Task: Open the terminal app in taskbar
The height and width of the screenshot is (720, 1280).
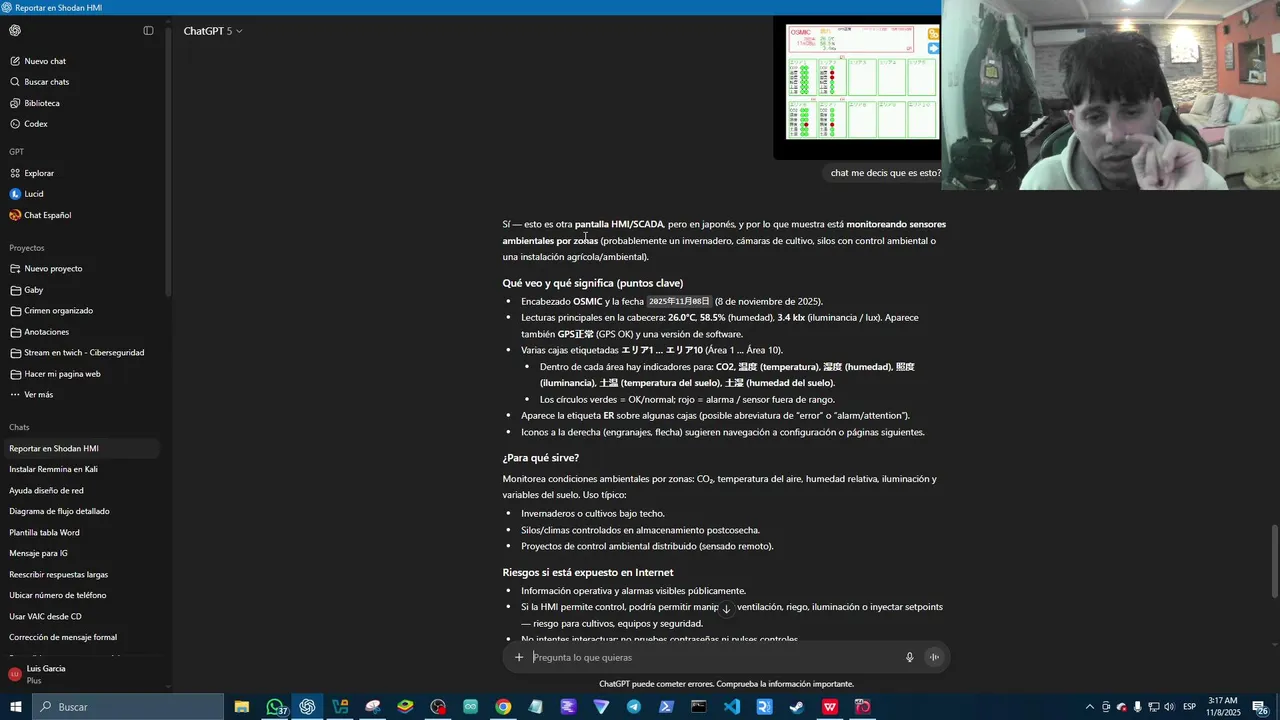Action: (x=699, y=707)
